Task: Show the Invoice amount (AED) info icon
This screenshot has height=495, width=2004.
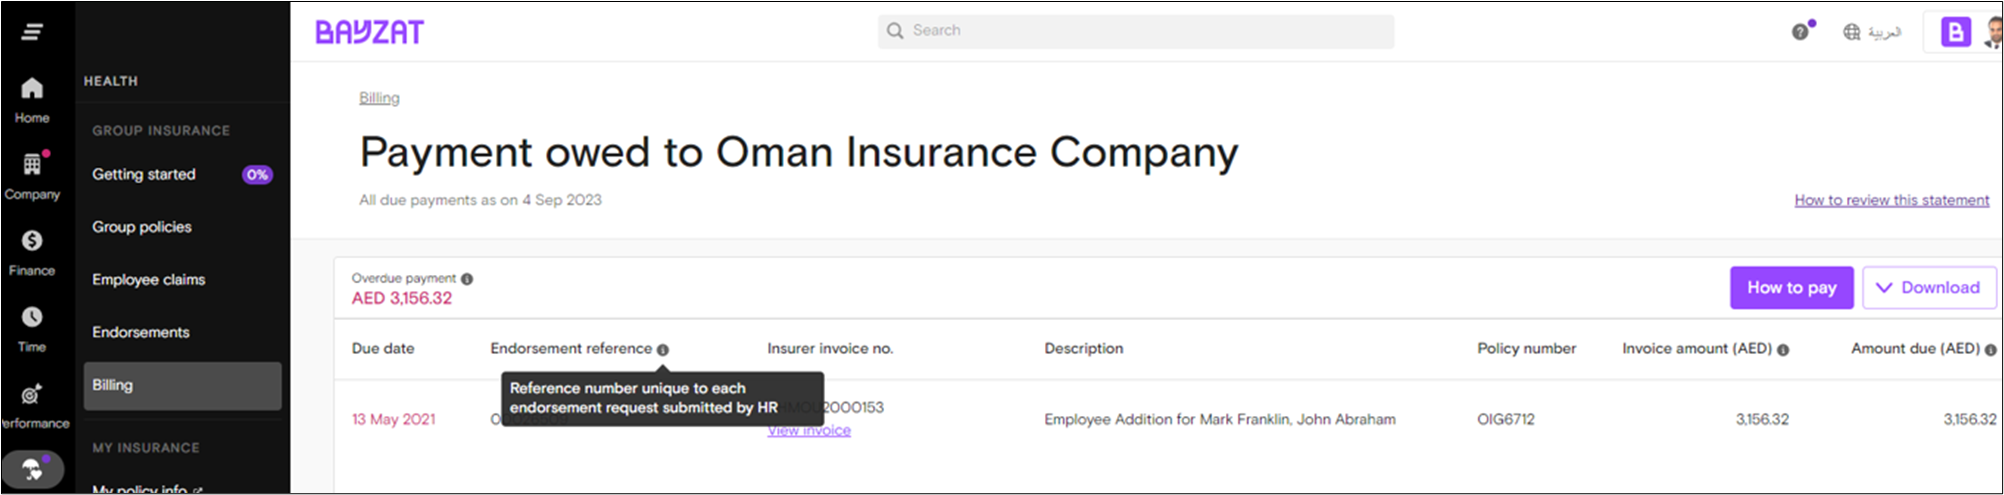Action: (x=1783, y=350)
